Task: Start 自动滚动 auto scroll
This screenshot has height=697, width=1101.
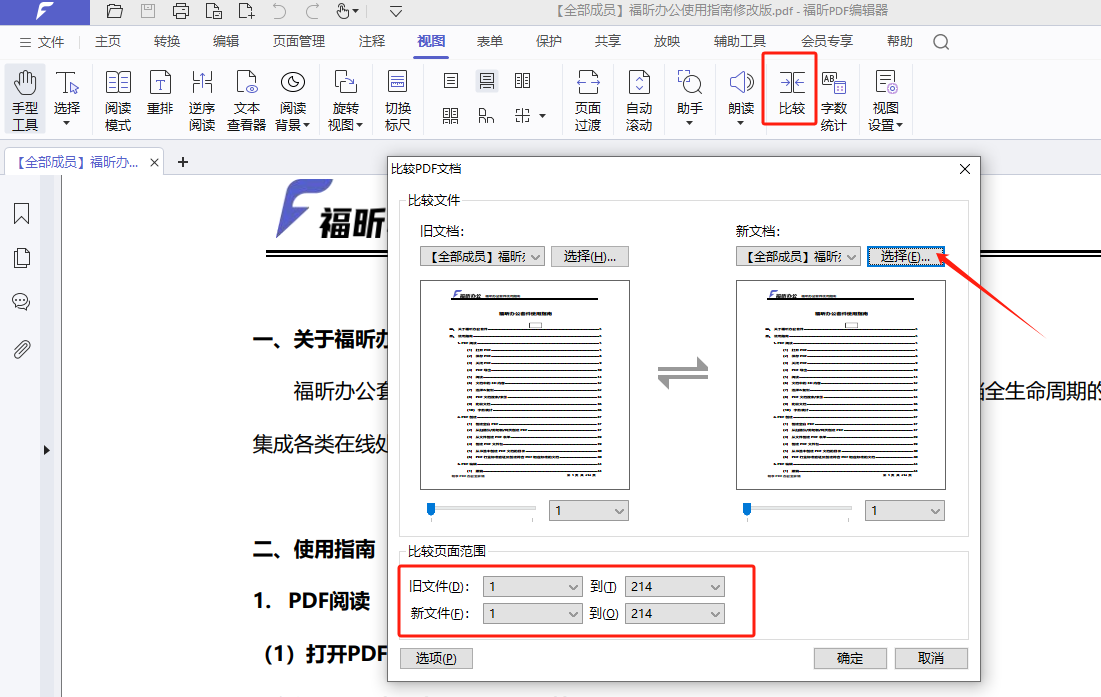Action: point(638,100)
